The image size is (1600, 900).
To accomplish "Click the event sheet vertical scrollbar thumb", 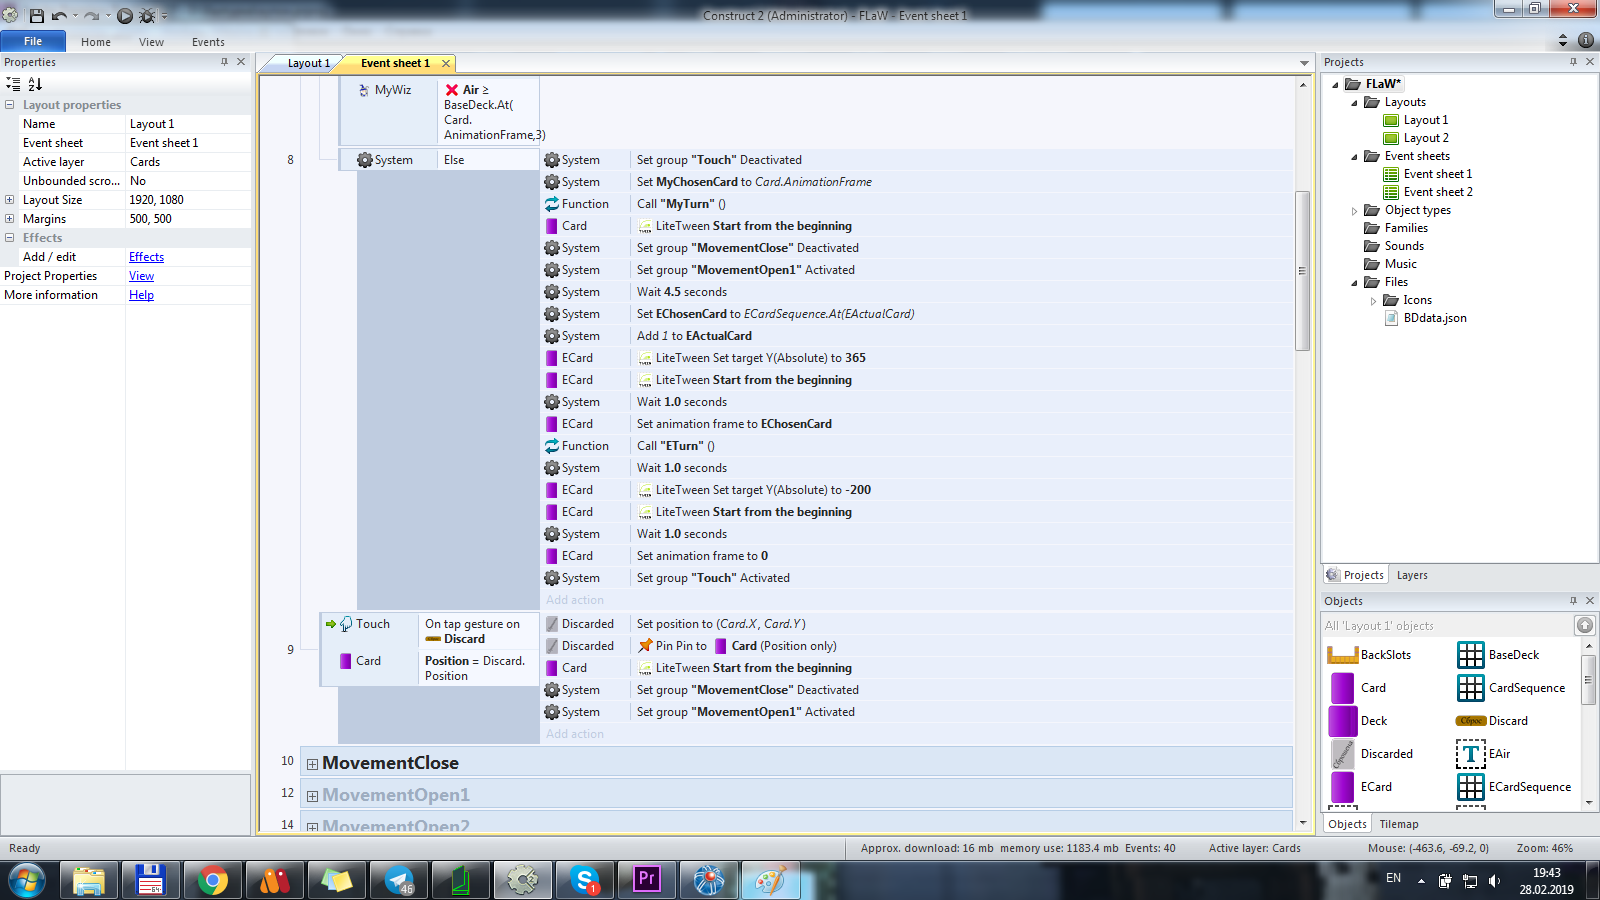I will tap(1302, 270).
